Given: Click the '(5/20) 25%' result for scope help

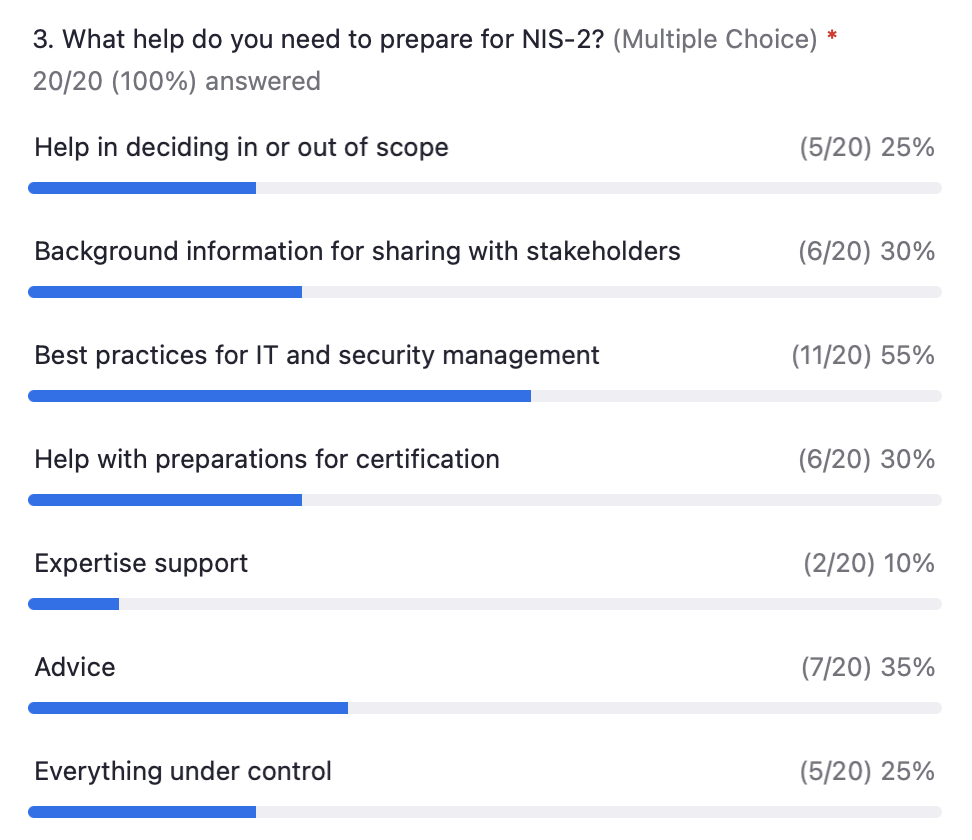Looking at the screenshot, I should click(867, 148).
